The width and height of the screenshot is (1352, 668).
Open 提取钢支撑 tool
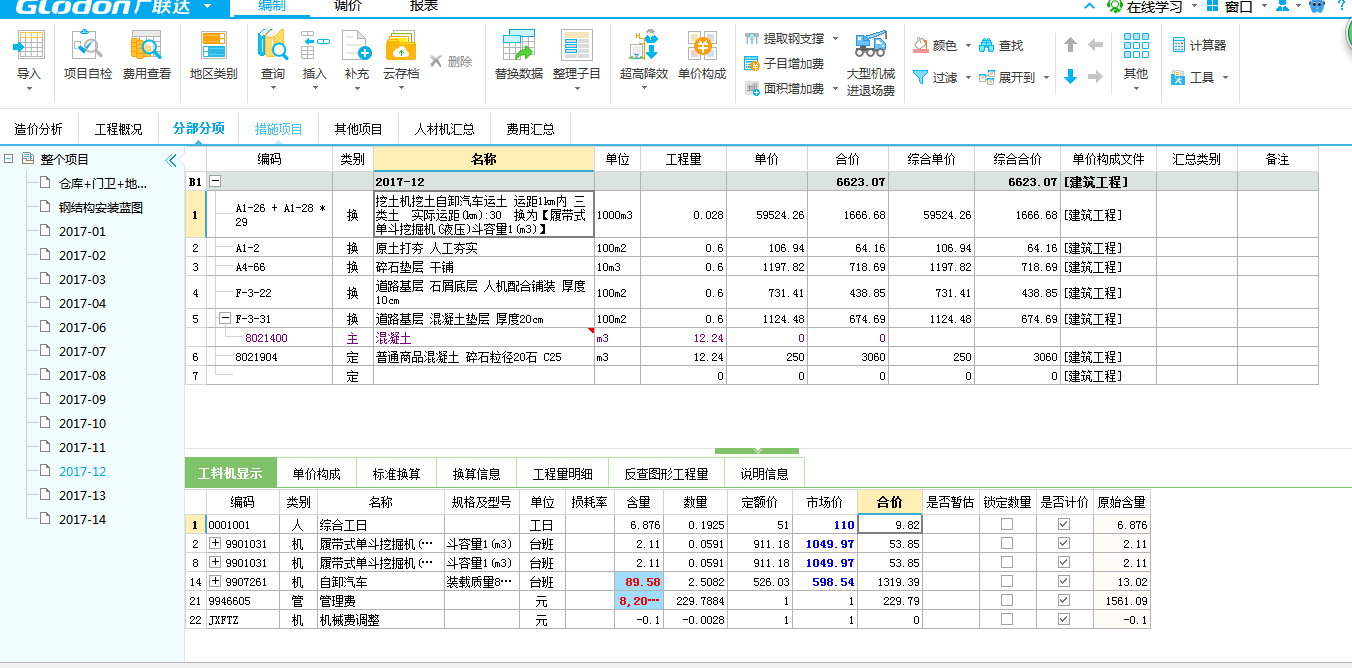792,38
